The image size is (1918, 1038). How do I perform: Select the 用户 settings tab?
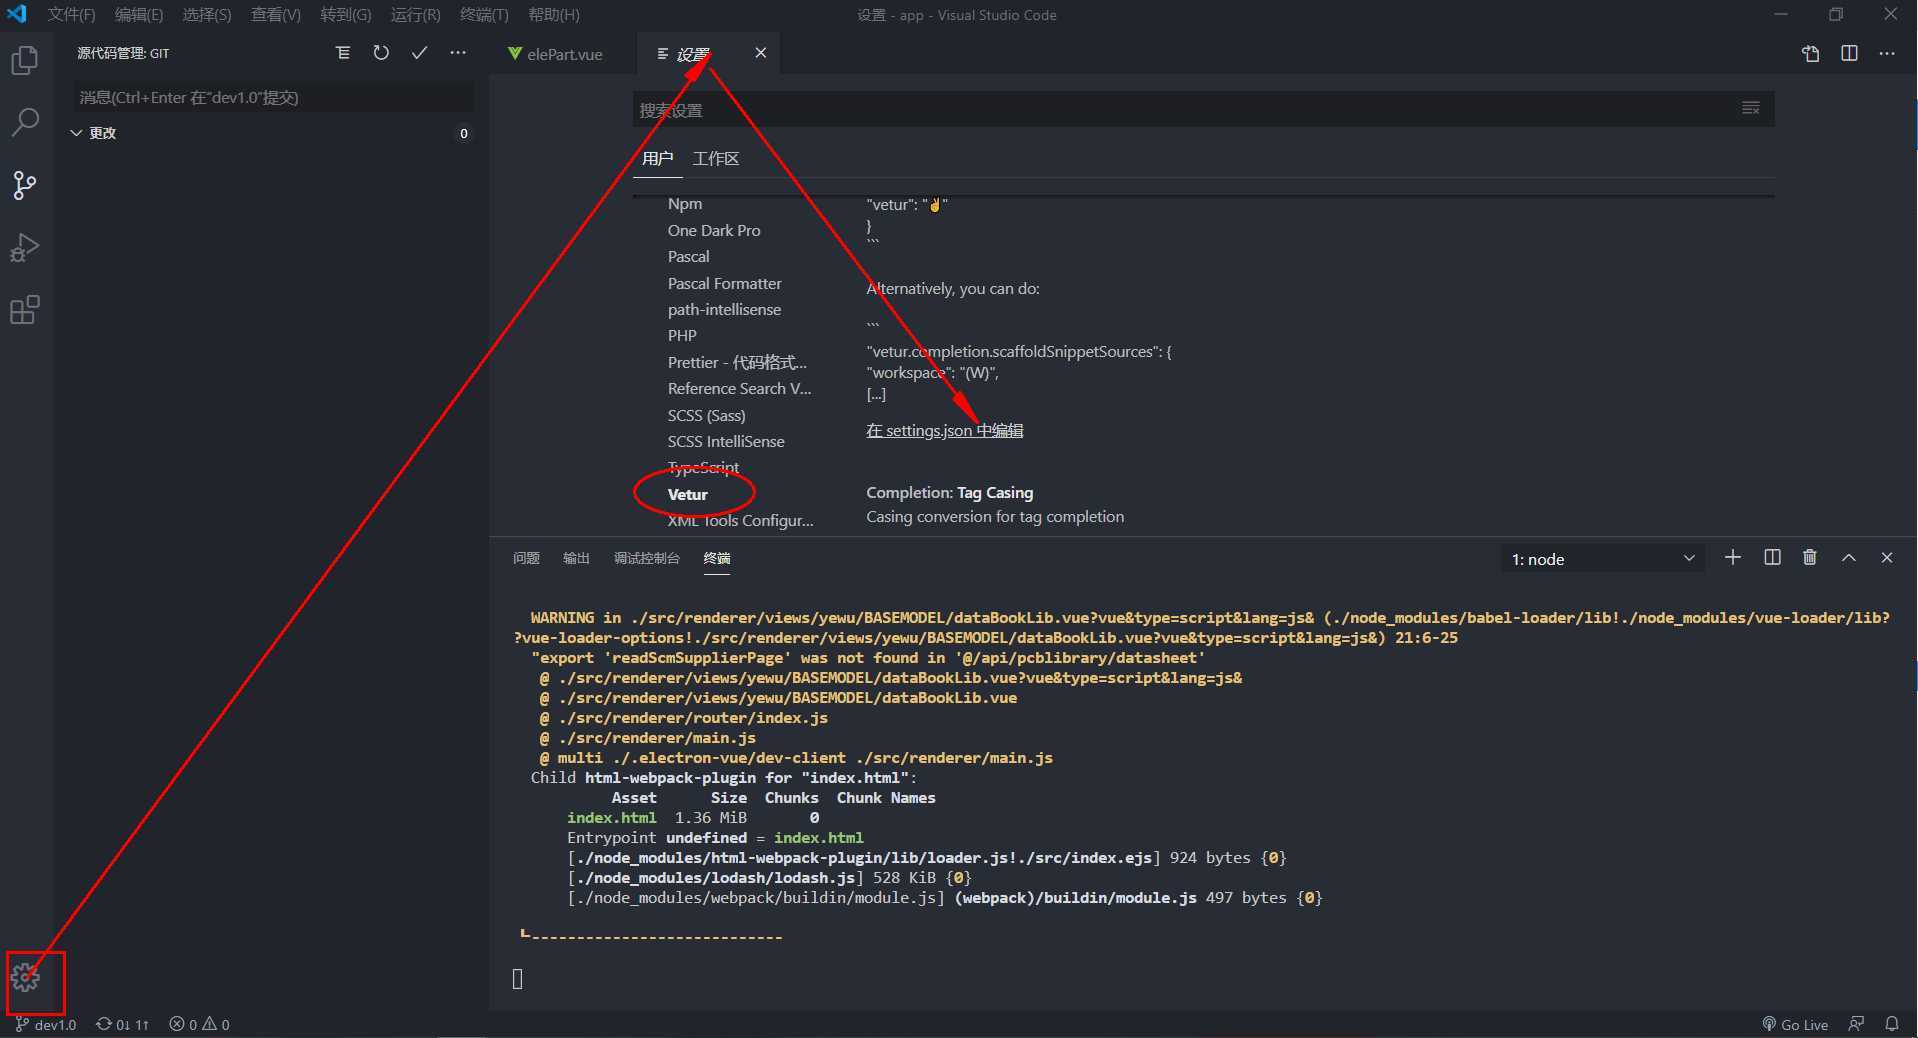658,158
